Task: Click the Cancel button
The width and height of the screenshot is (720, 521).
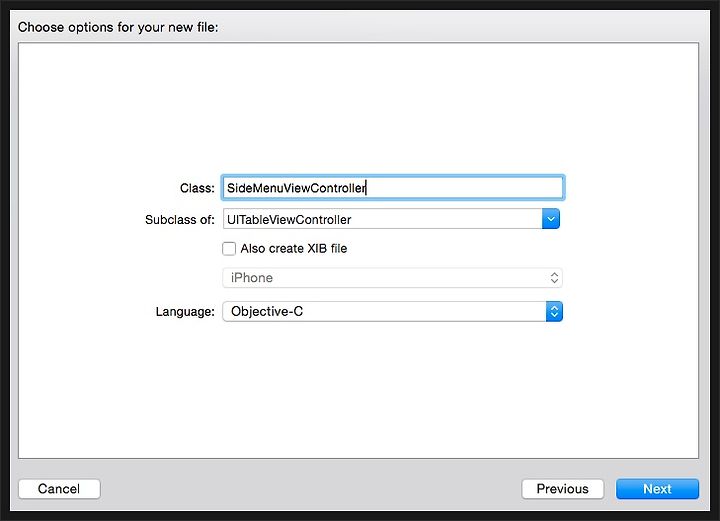Action: point(59,489)
